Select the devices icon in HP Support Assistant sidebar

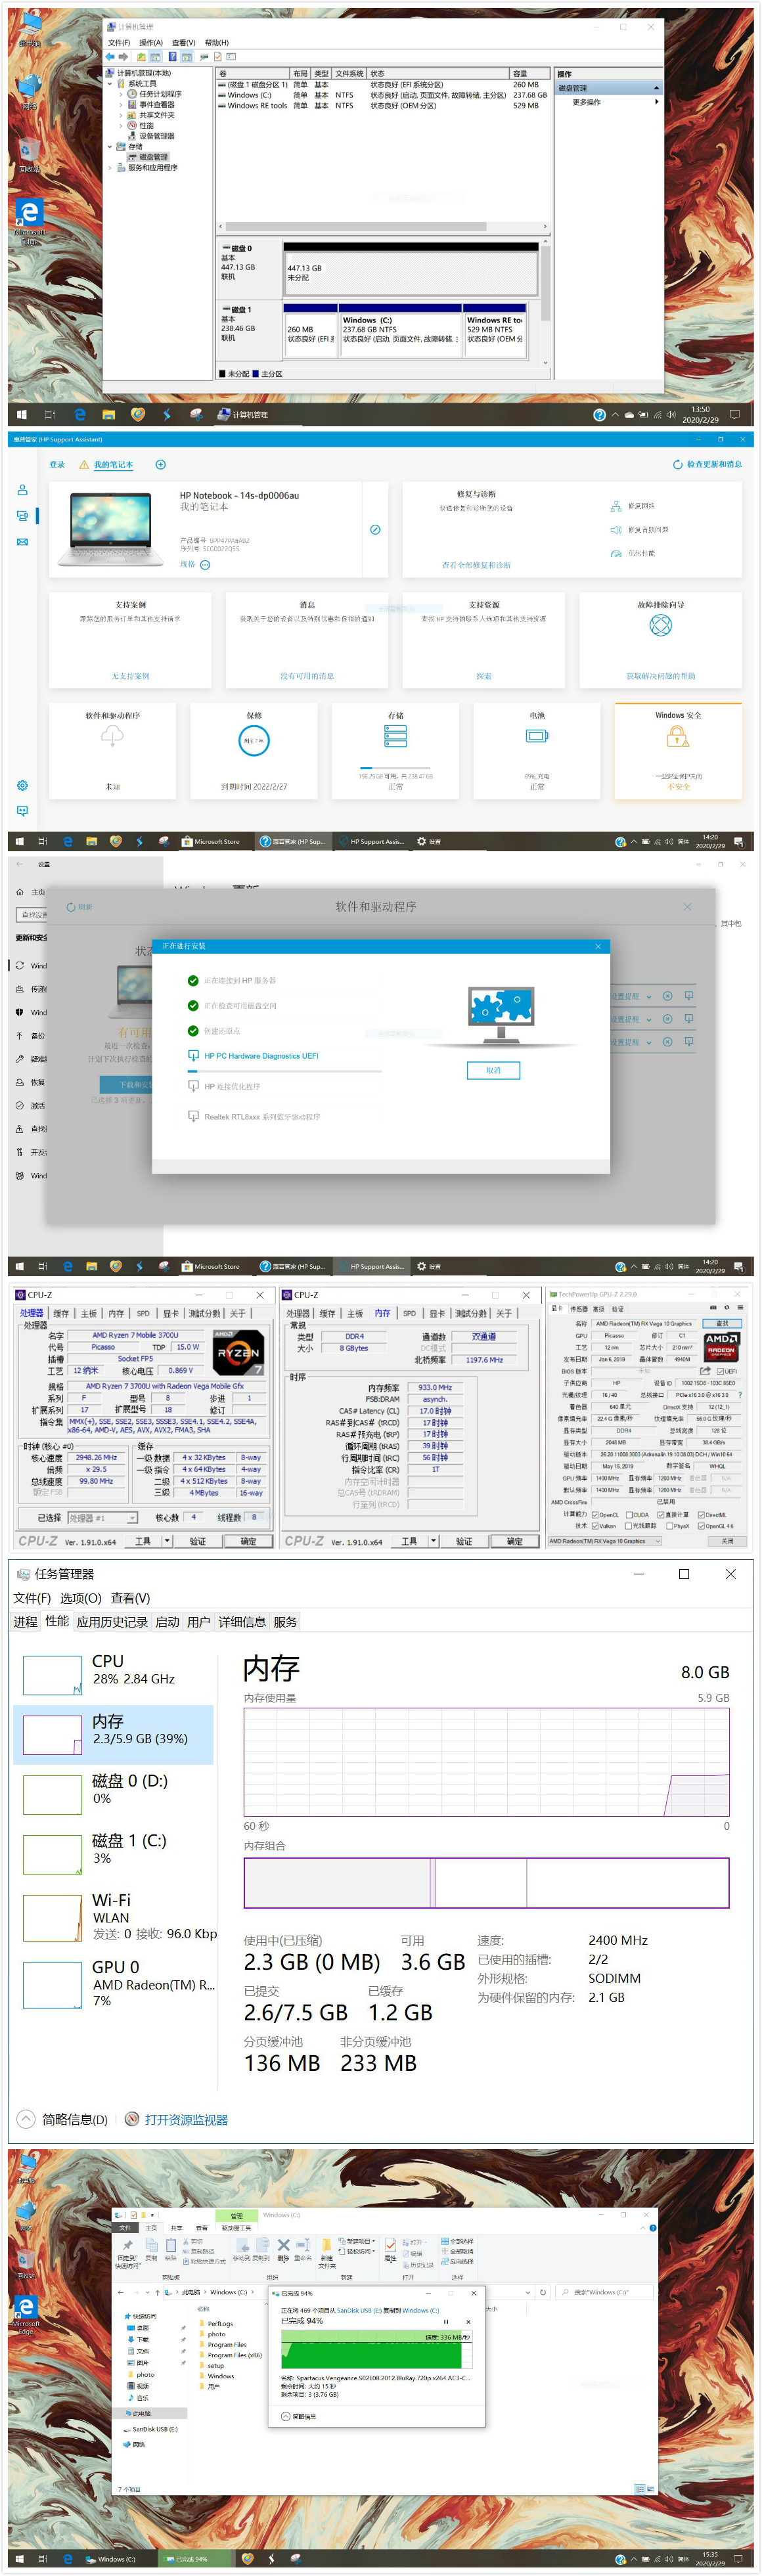[x=22, y=516]
